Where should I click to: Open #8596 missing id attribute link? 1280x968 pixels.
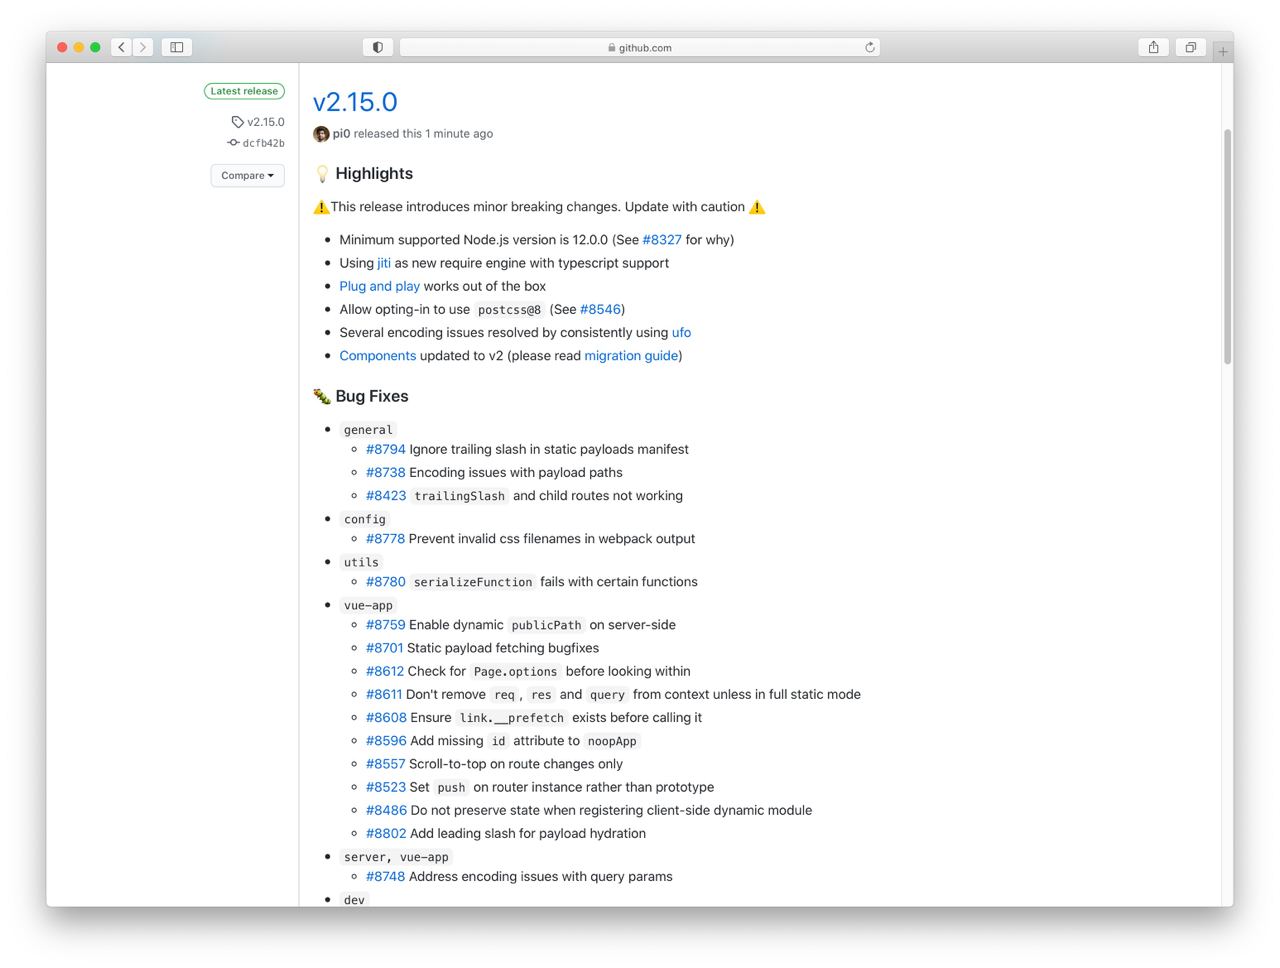tap(386, 741)
